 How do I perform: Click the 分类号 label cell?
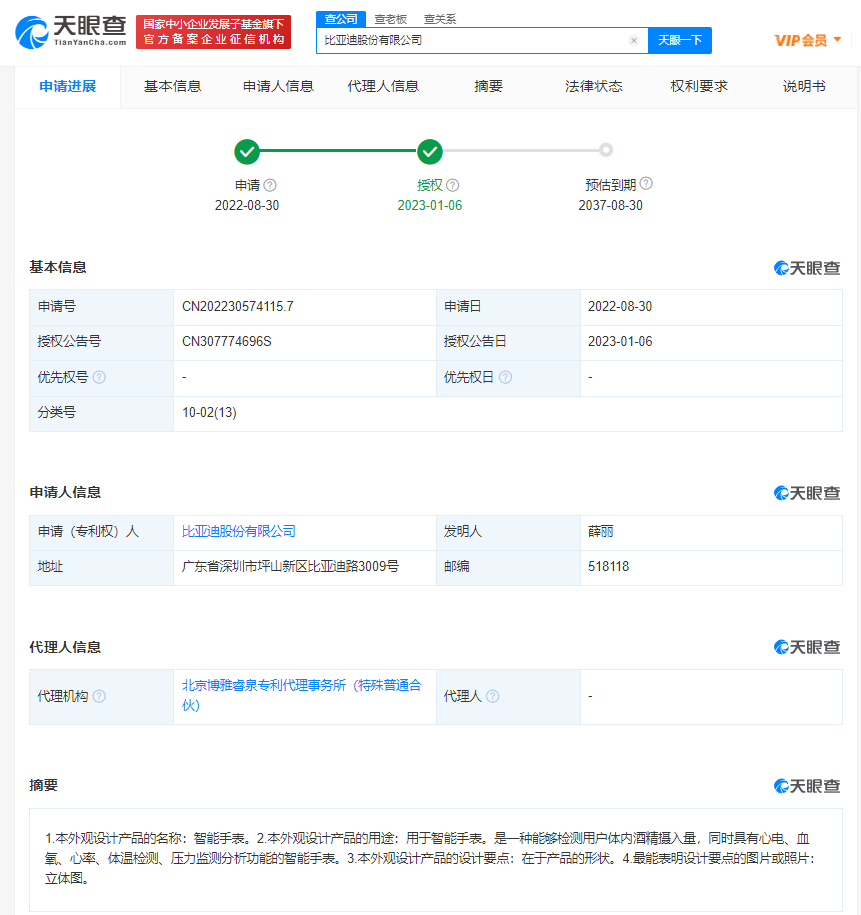click(x=102, y=414)
